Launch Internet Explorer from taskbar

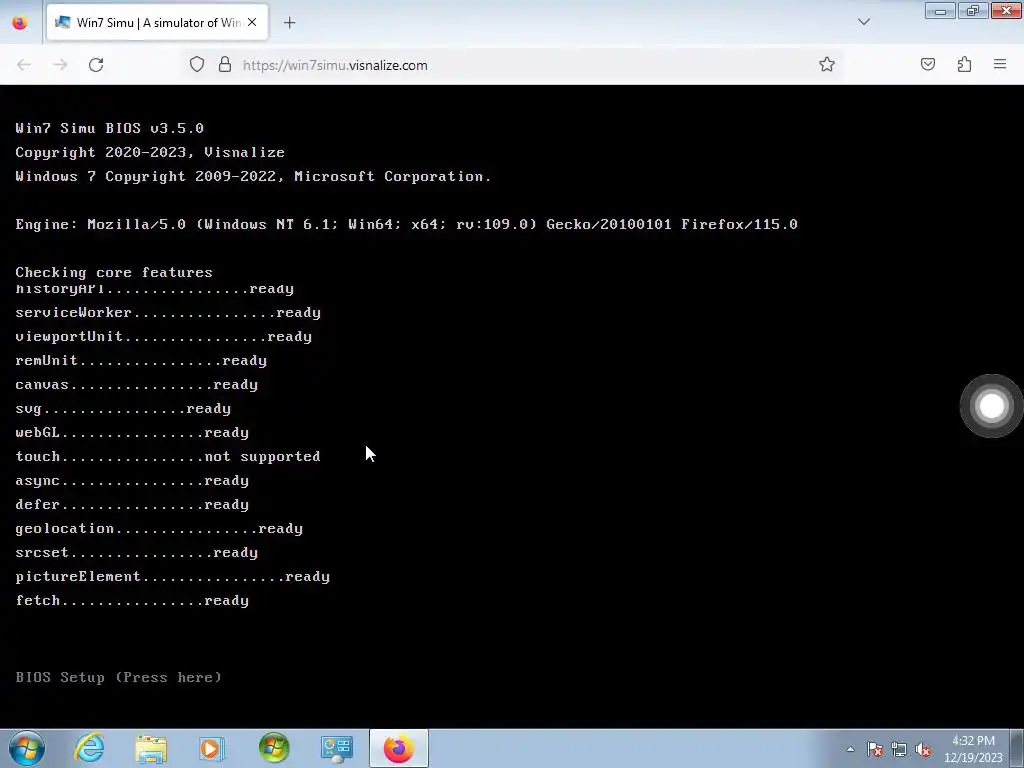tap(89, 748)
